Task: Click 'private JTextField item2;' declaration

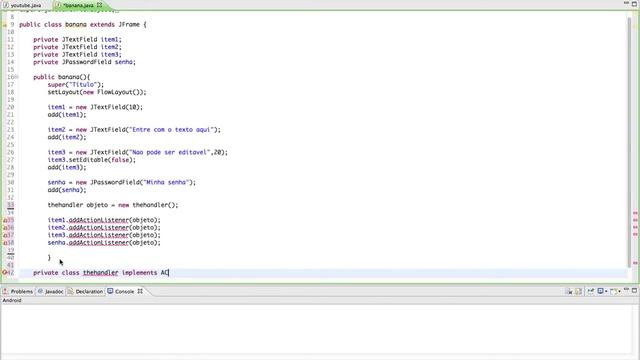Action: pyautogui.click(x=78, y=47)
